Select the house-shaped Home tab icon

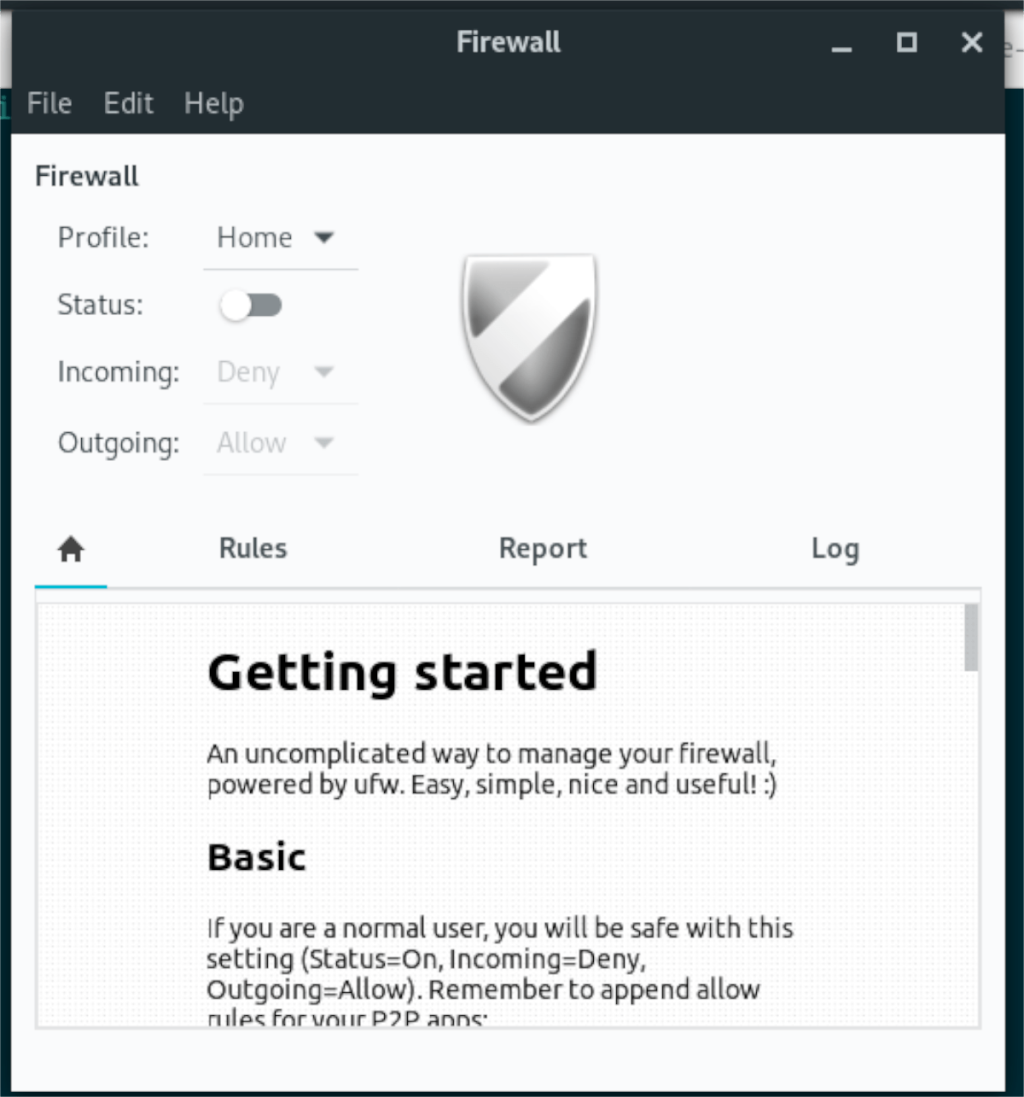[70, 548]
